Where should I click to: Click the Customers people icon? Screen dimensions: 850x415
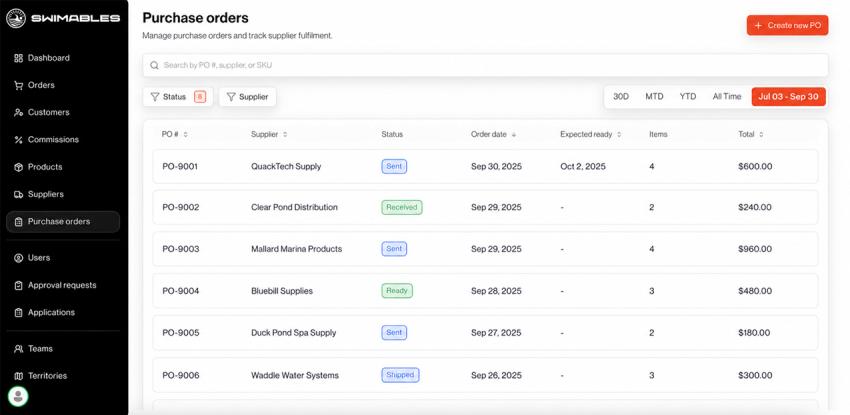pos(18,112)
